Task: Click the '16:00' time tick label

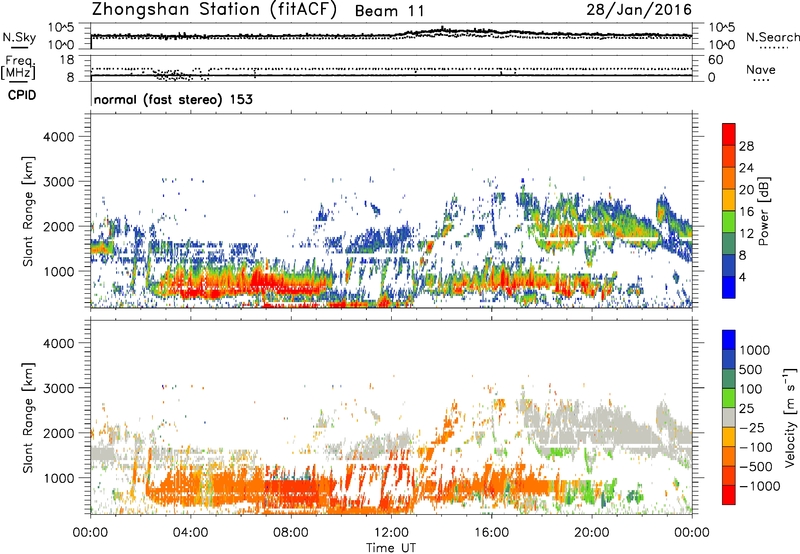Action: [491, 533]
